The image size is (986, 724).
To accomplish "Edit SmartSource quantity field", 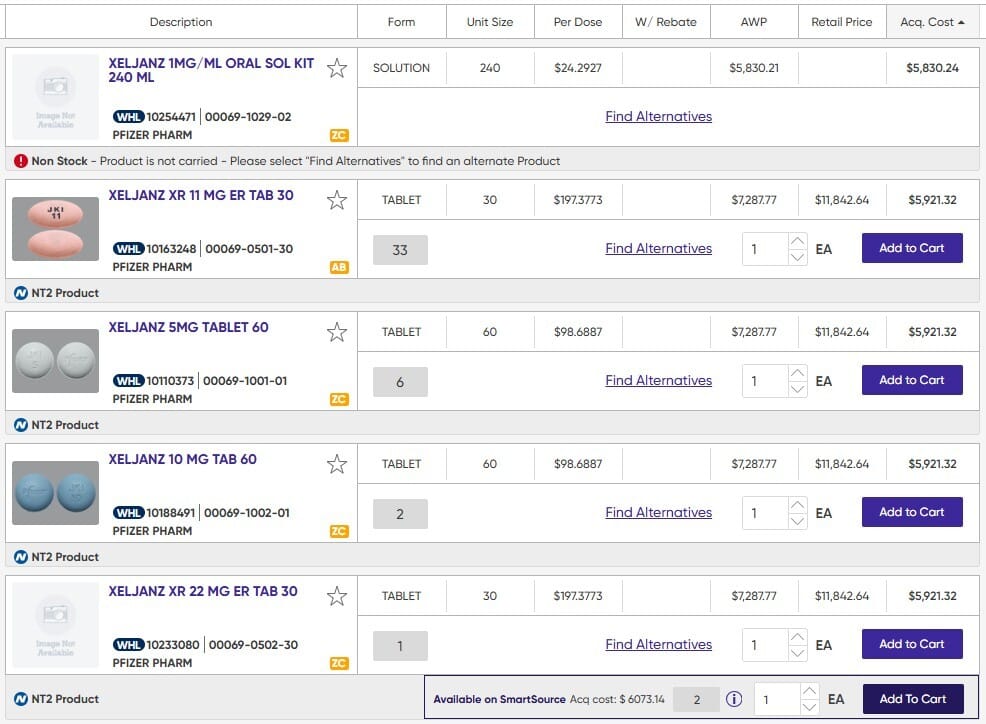I will pyautogui.click(x=777, y=699).
